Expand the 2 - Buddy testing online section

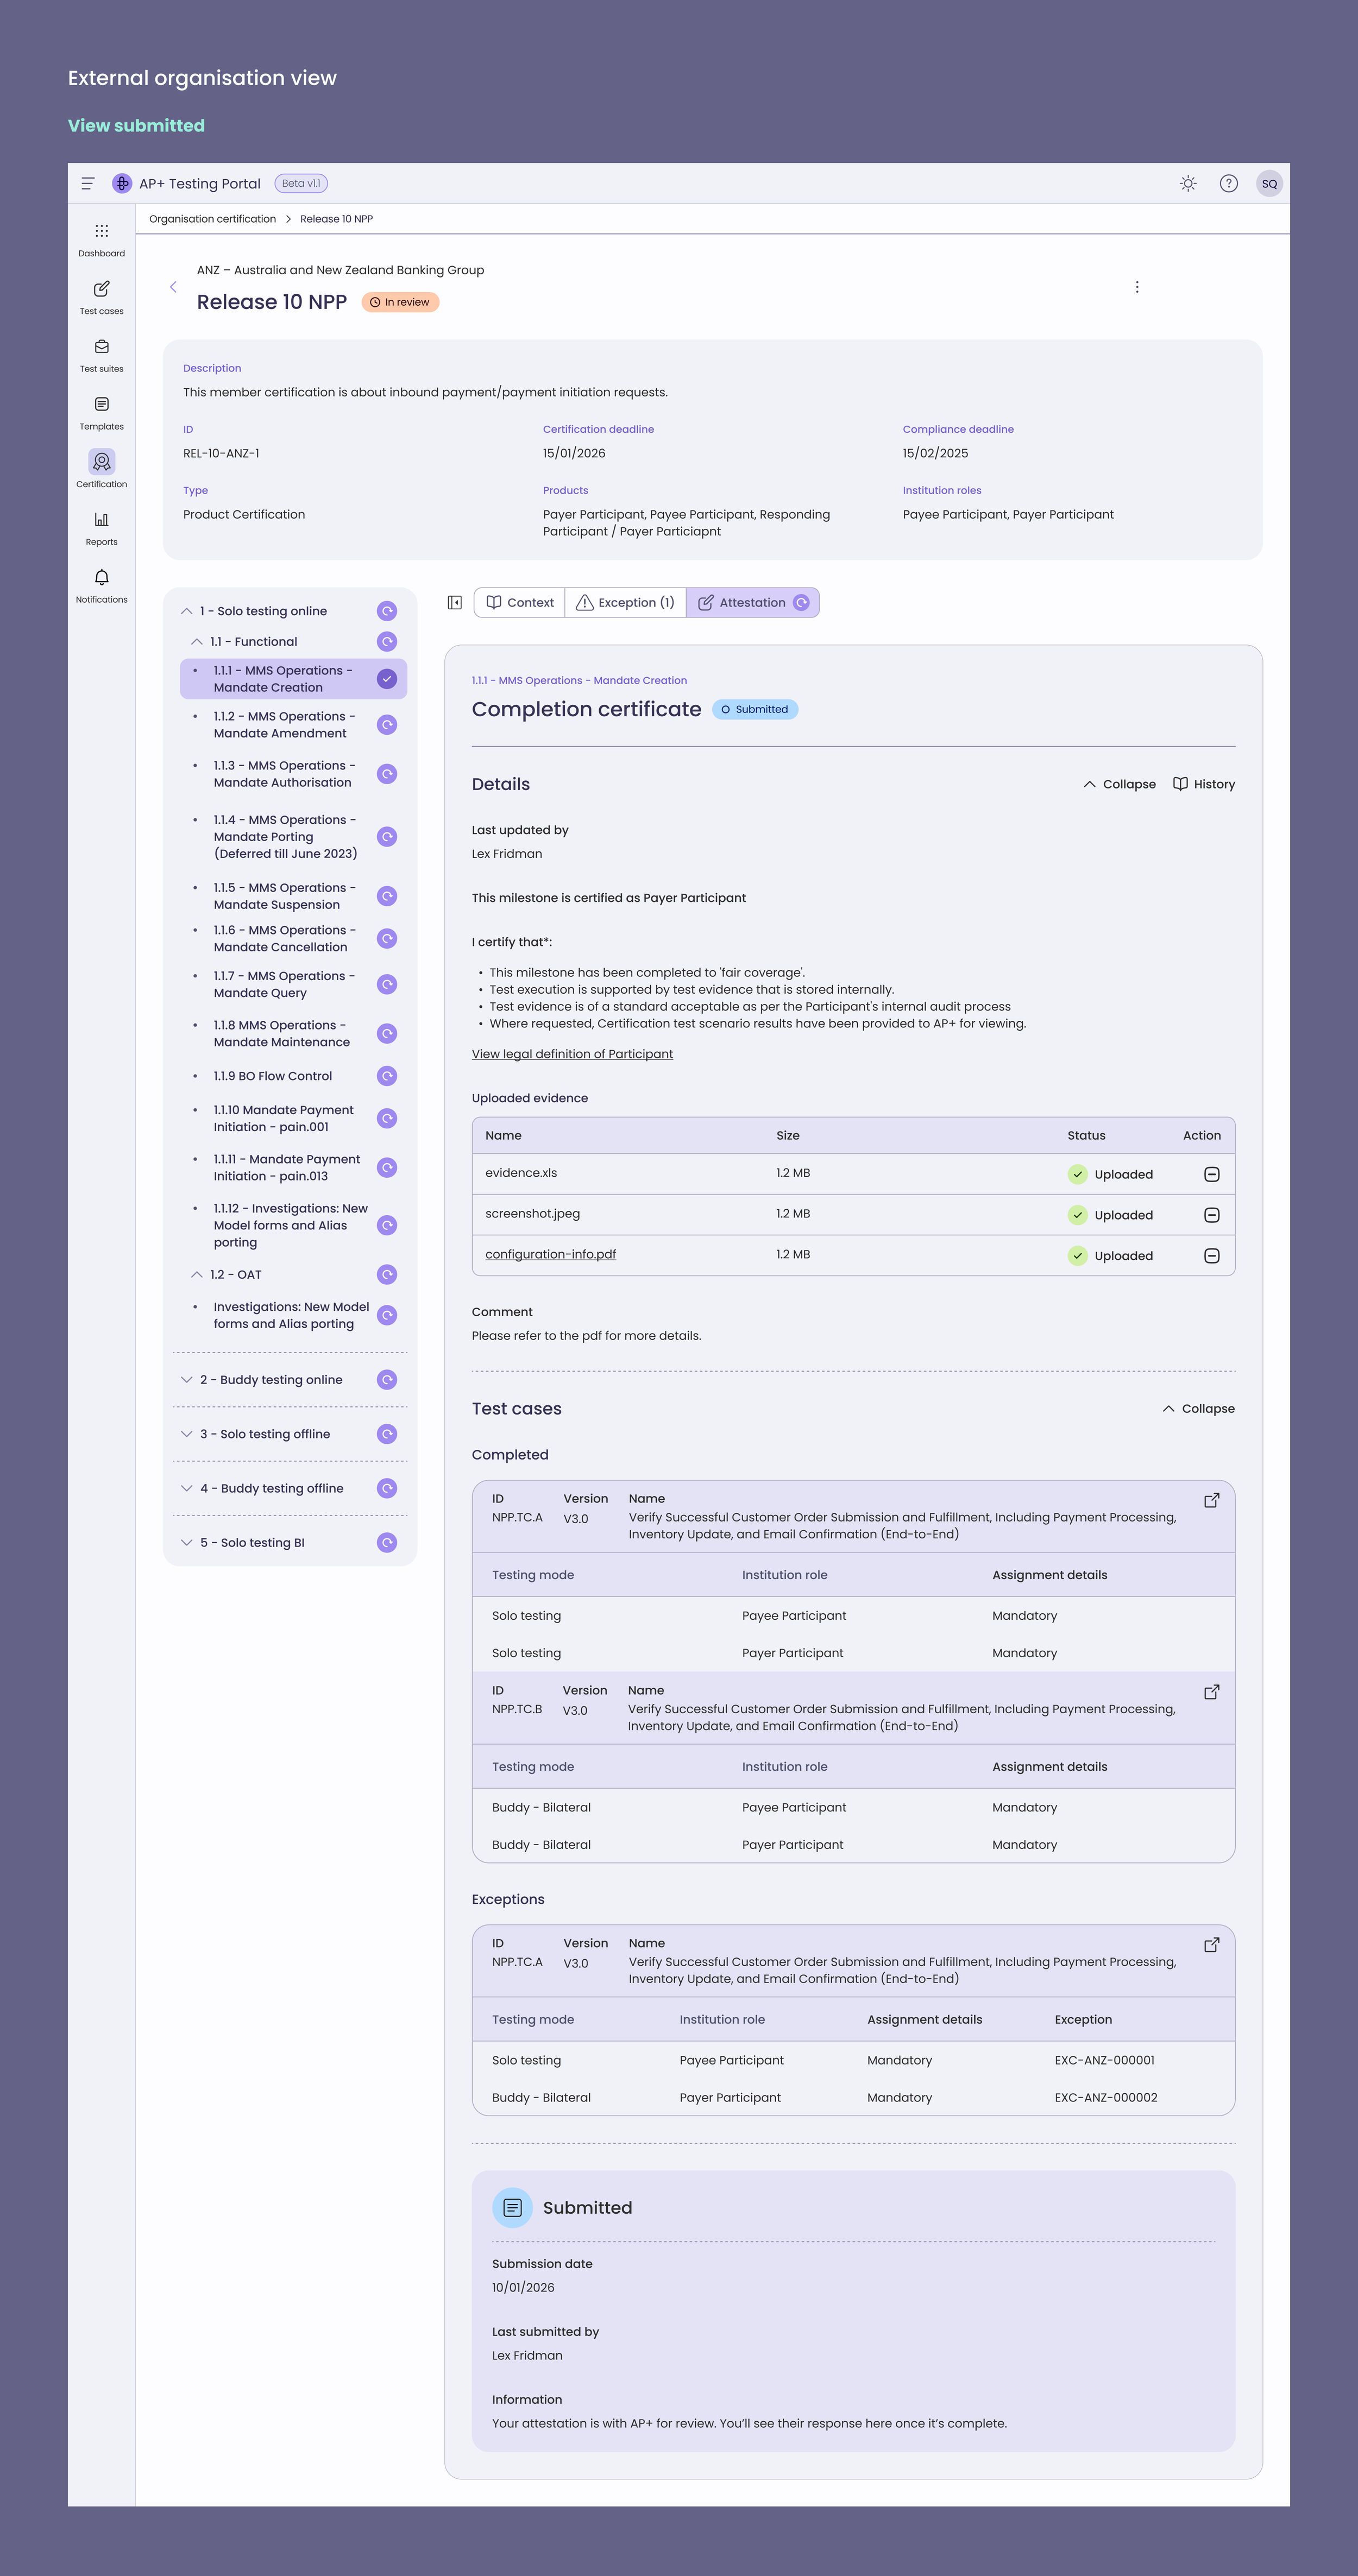point(187,1379)
